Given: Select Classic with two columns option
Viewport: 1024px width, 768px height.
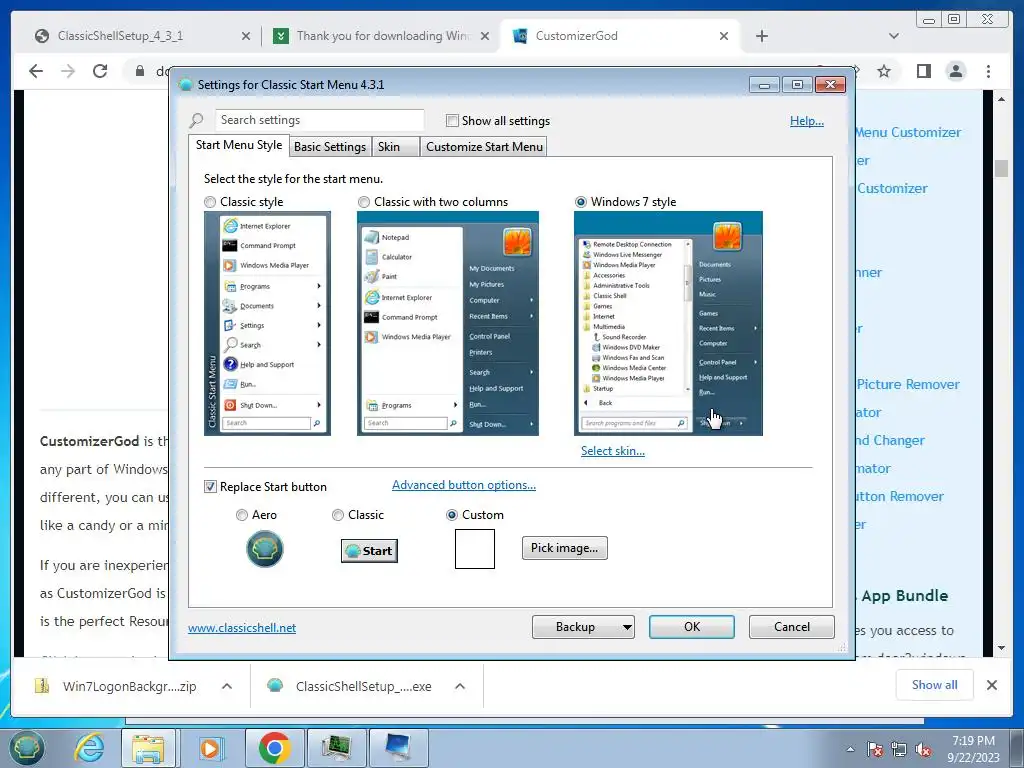Looking at the screenshot, I should click(x=364, y=202).
